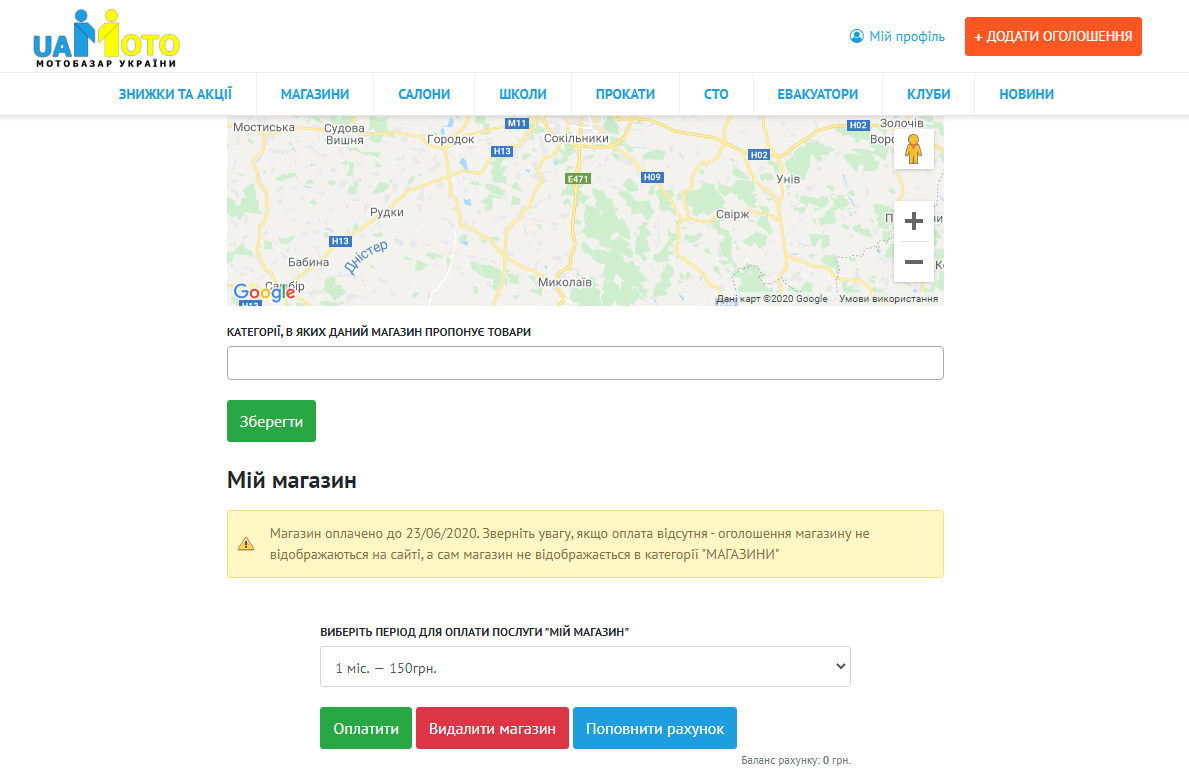Click the Мостиська label on map
Screen dimensions: 1189x773
coord(264,127)
